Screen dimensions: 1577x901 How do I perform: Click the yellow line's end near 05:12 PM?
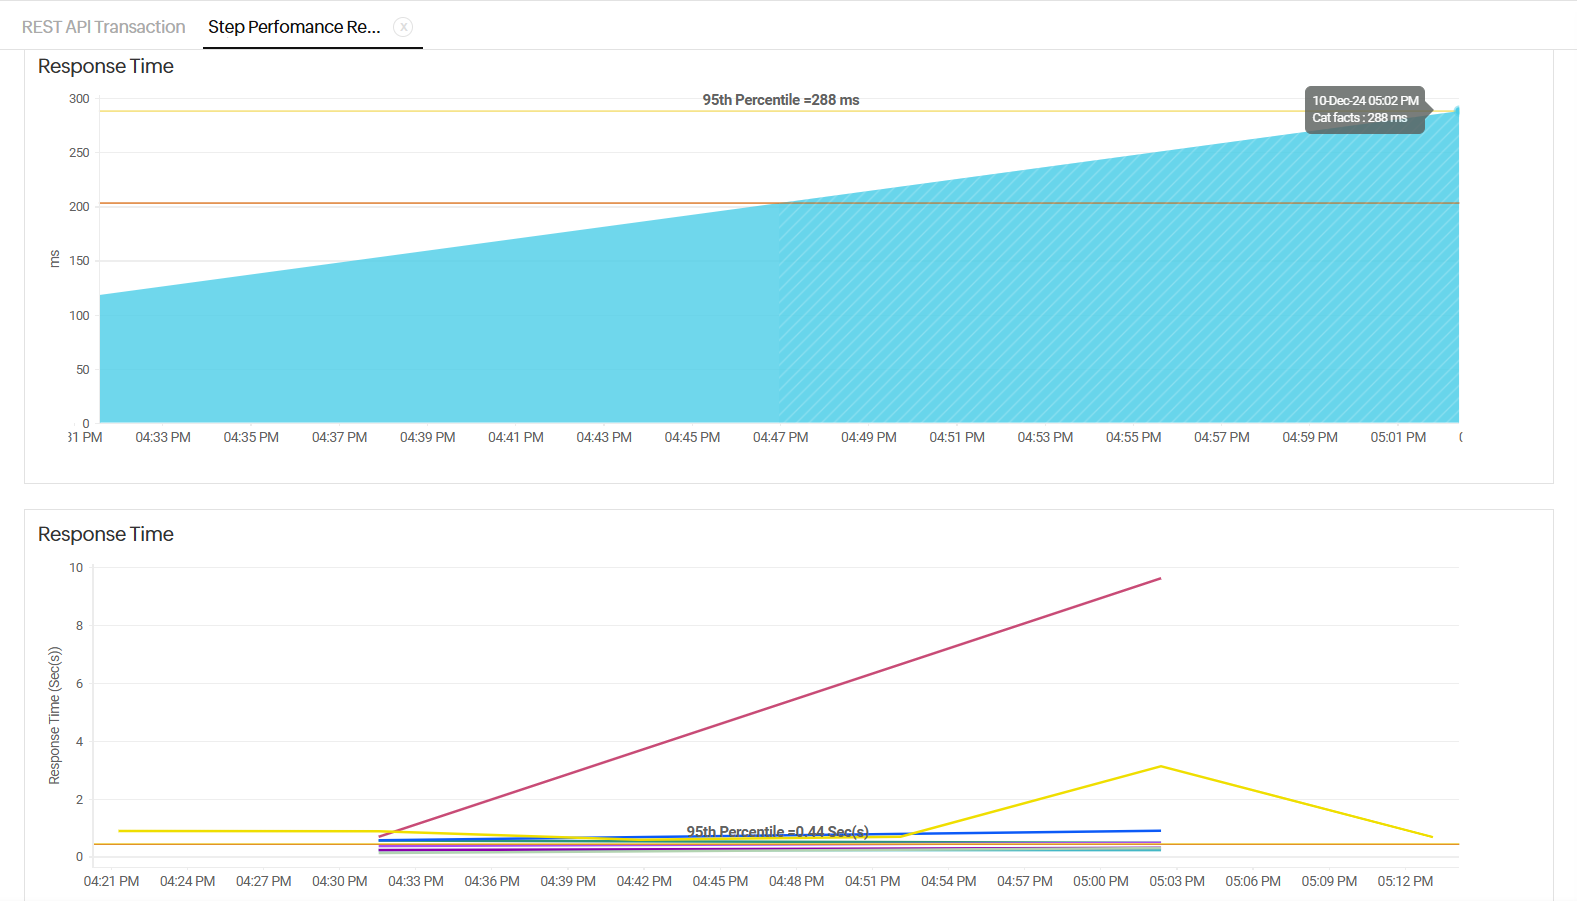[1432, 837]
